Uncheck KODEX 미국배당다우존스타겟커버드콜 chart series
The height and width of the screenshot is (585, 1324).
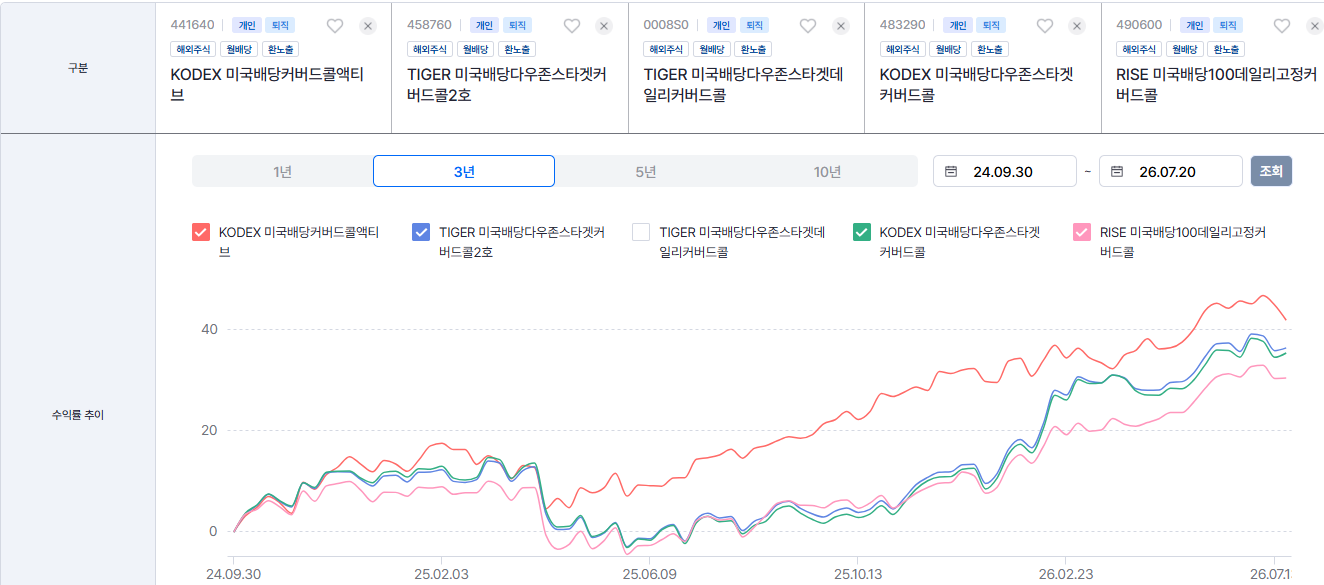(861, 232)
